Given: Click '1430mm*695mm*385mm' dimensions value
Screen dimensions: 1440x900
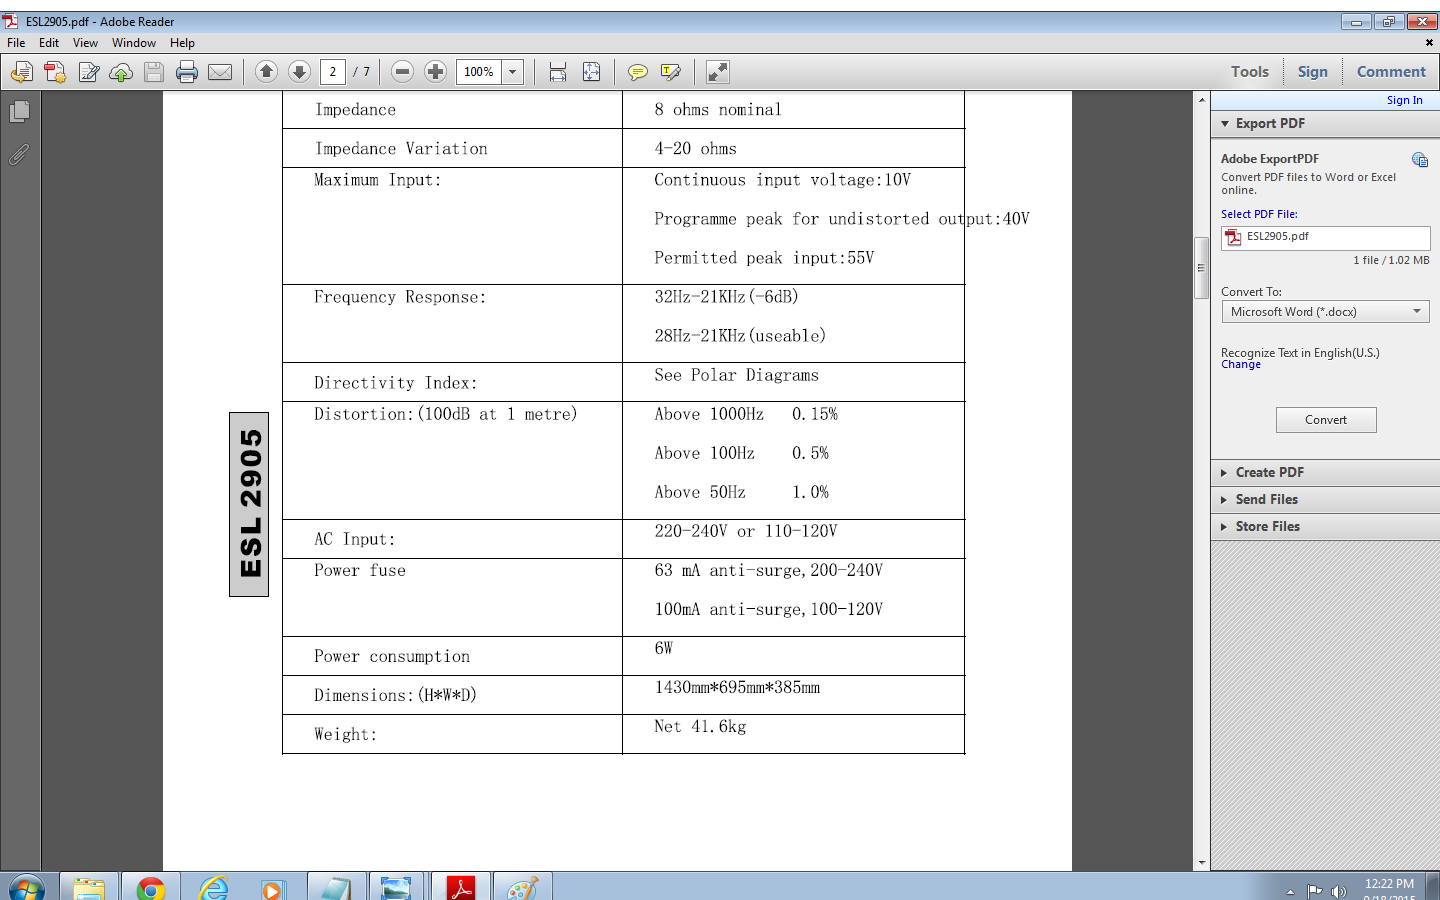Looking at the screenshot, I should (737, 688).
